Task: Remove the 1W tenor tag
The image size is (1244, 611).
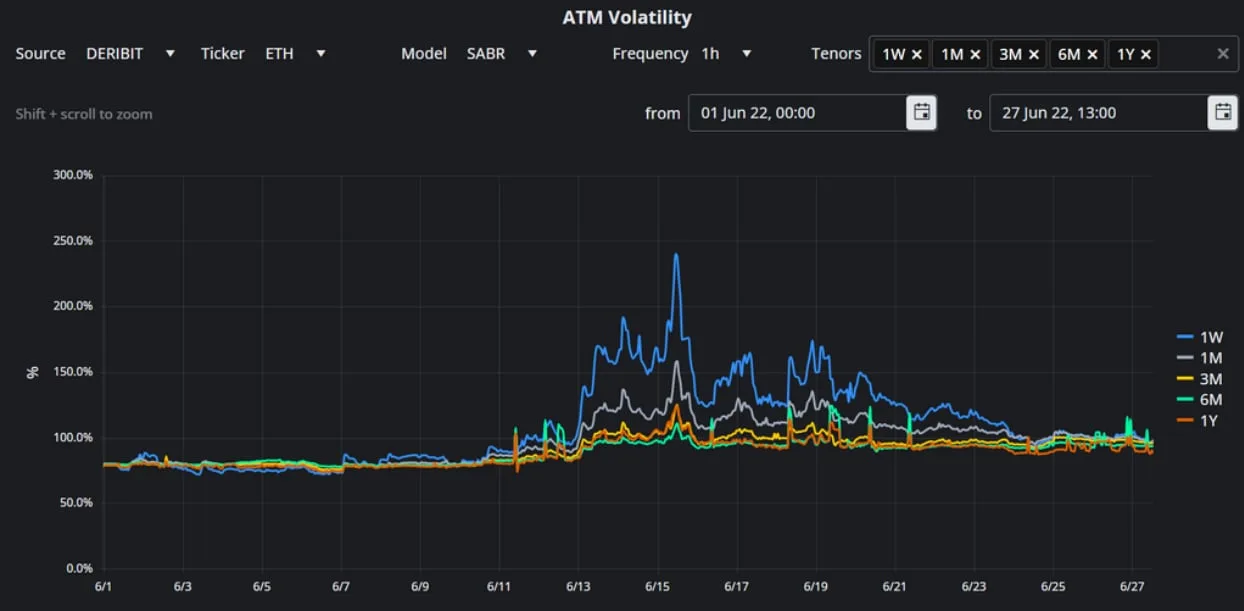Action: pyautogui.click(x=916, y=54)
